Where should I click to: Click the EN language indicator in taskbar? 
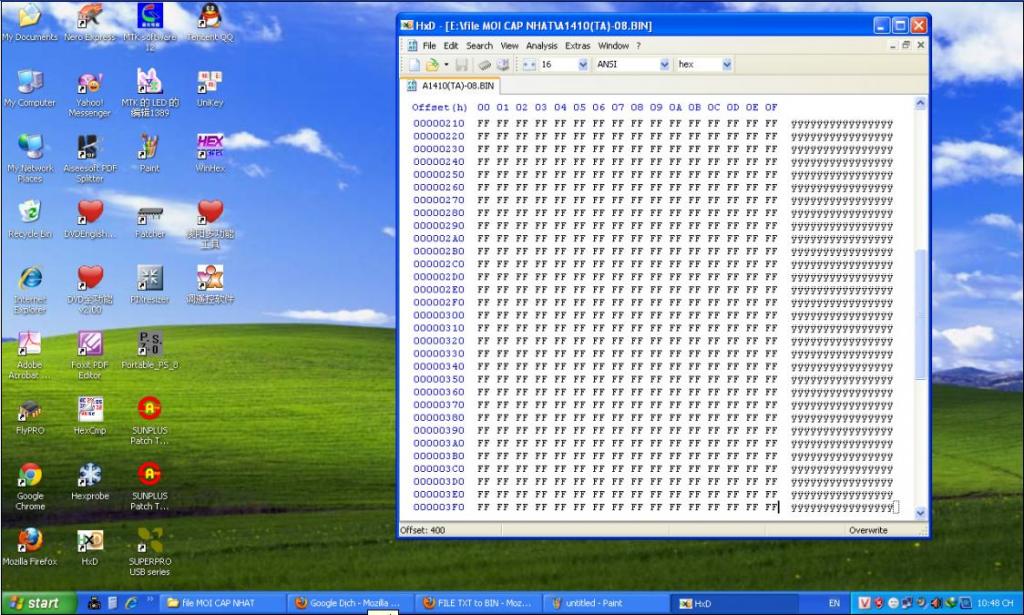pos(834,603)
